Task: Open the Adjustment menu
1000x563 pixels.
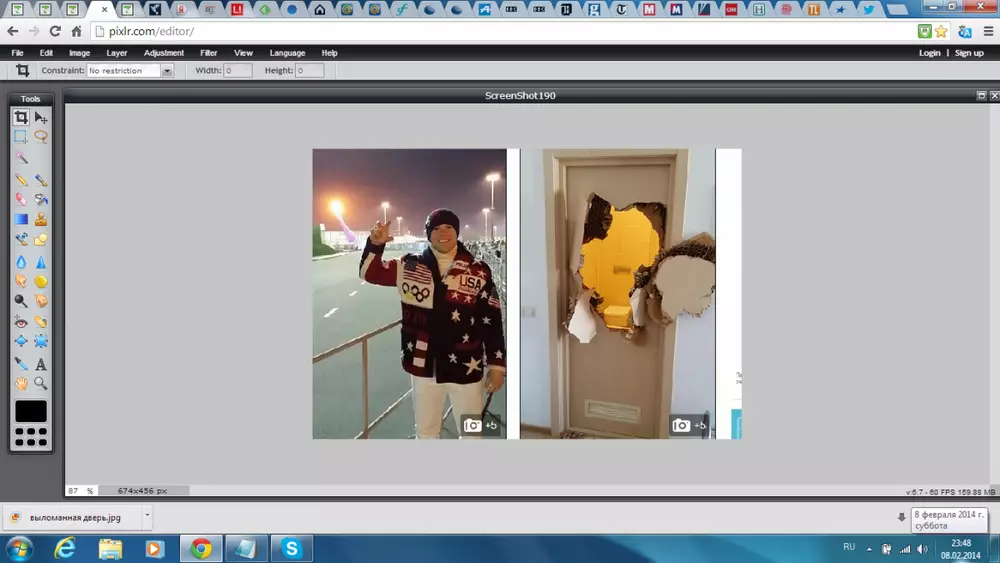Action: click(163, 53)
